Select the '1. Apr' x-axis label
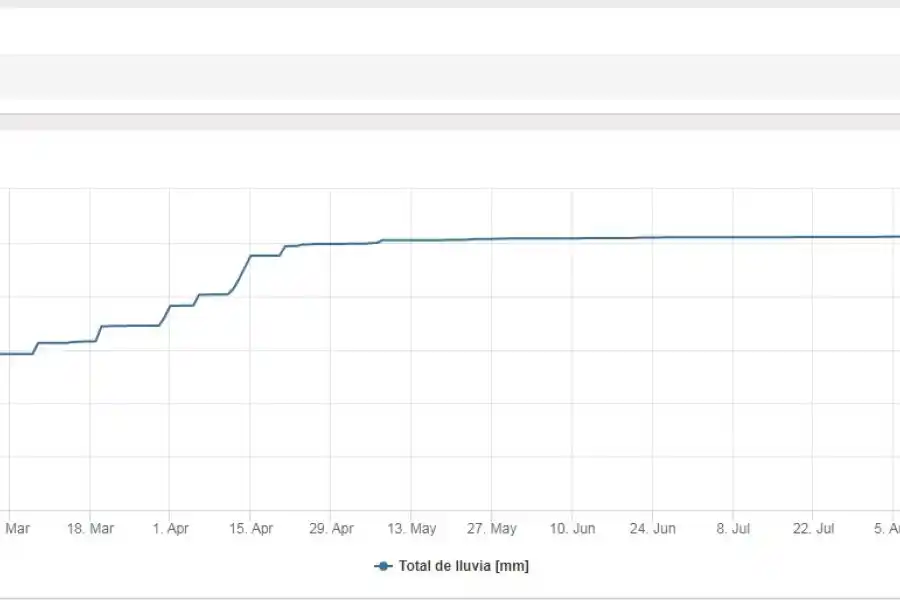Screen dimensions: 900x600 pyautogui.click(x=170, y=529)
